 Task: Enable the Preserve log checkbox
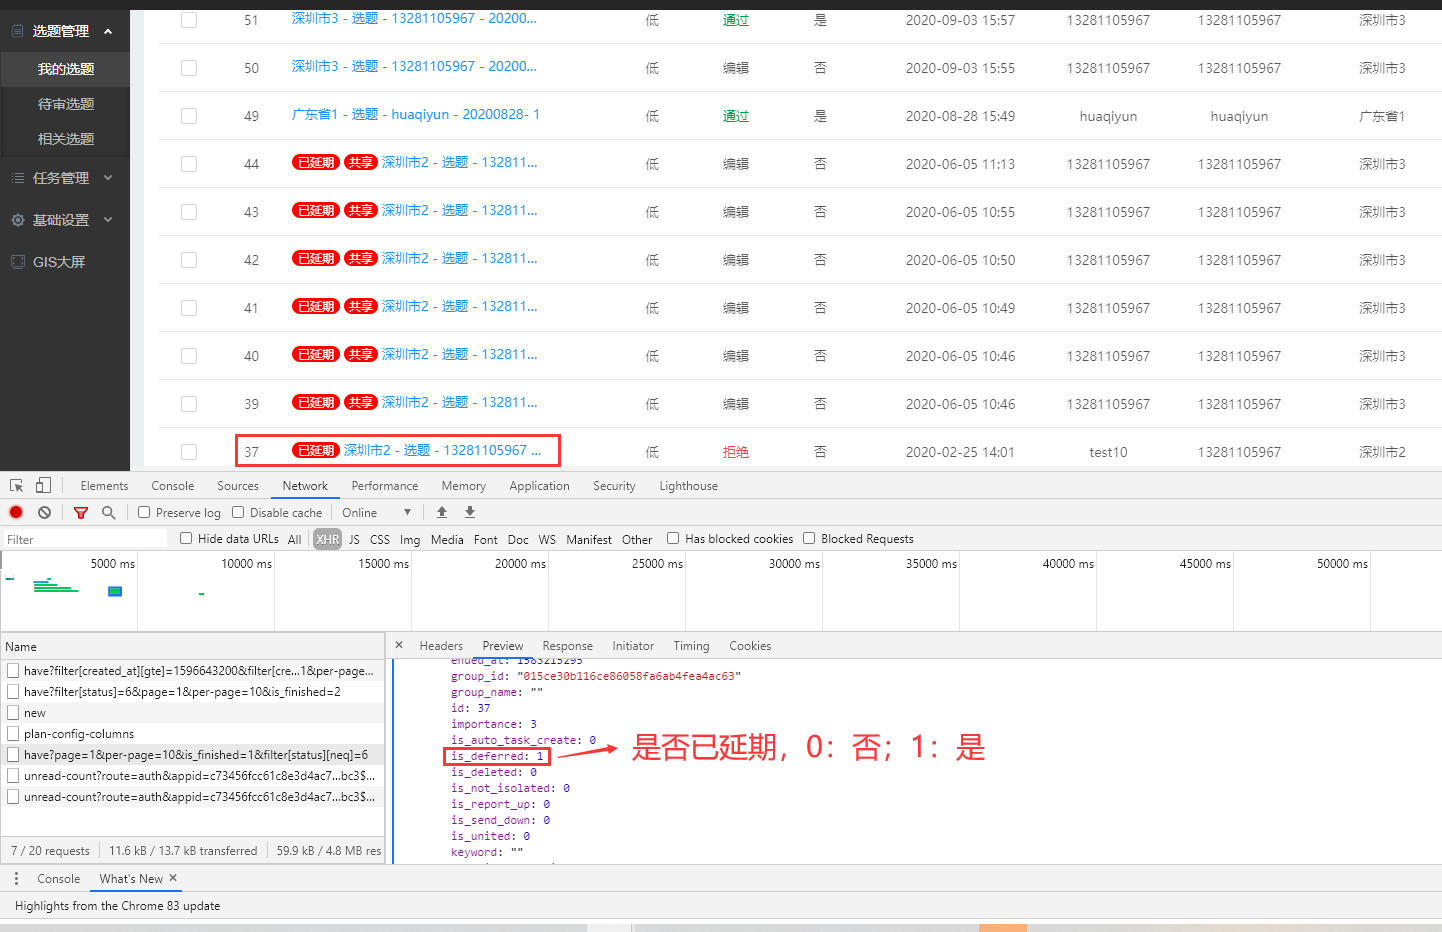click(x=145, y=512)
